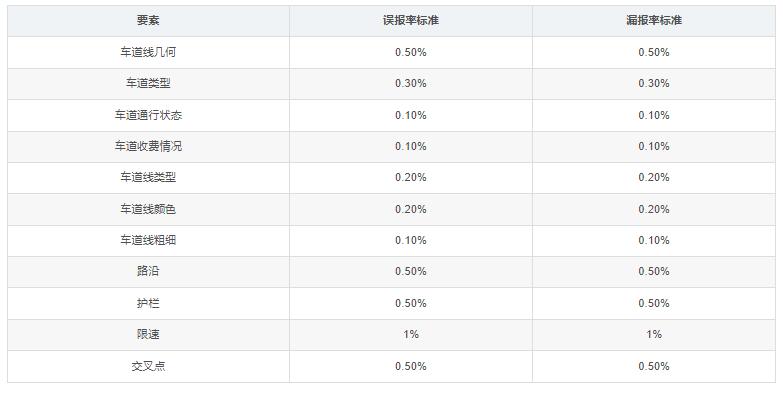Click the 误报率标准 column header

(410, 20)
